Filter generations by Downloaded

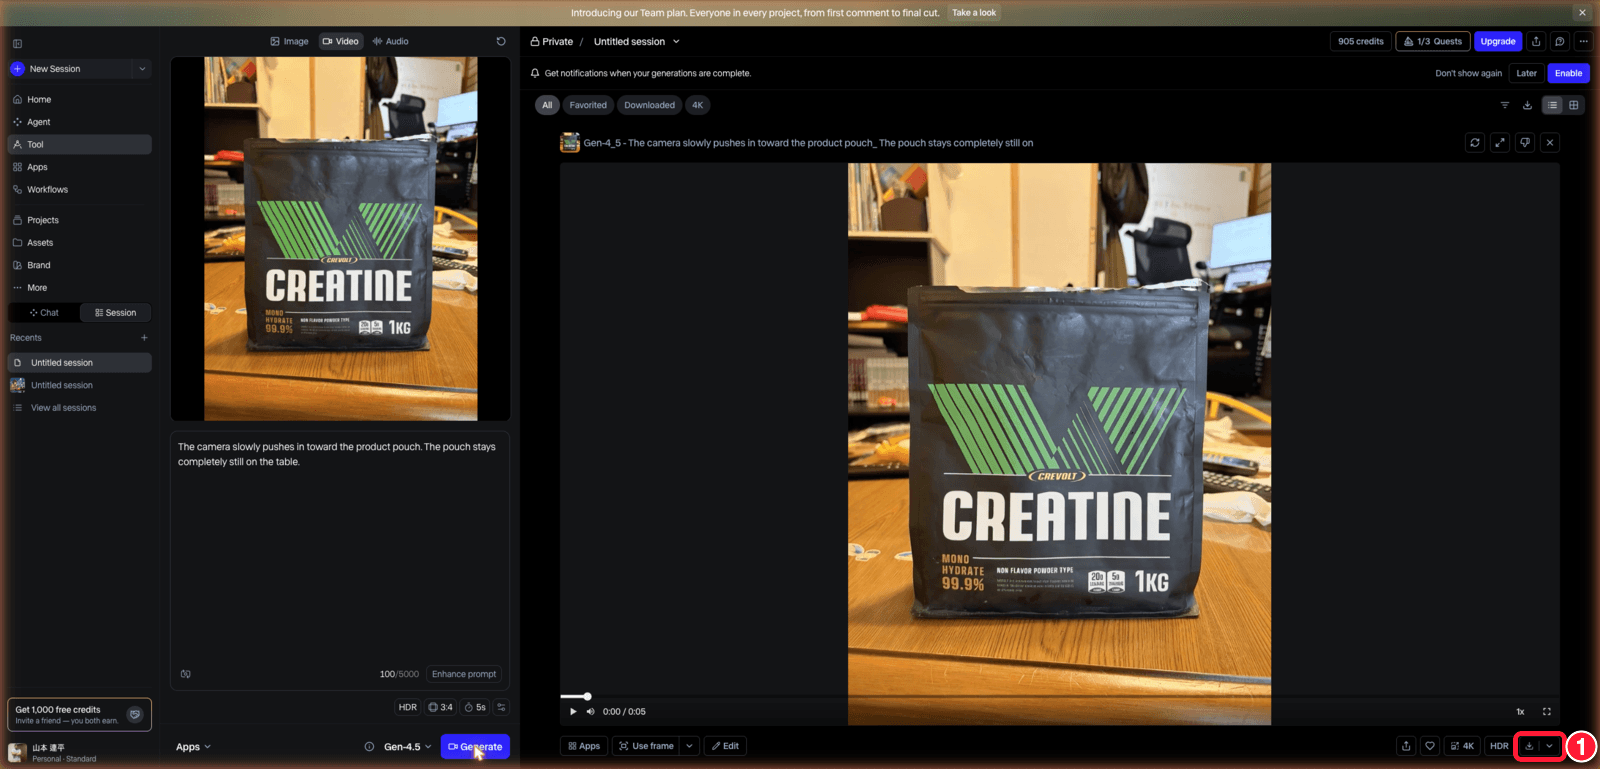(650, 105)
